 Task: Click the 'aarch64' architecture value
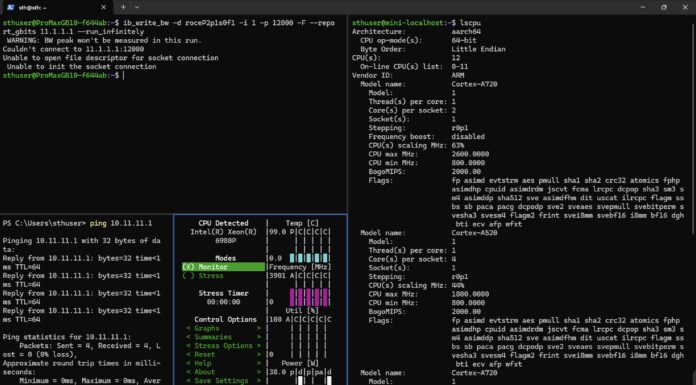(x=466, y=32)
